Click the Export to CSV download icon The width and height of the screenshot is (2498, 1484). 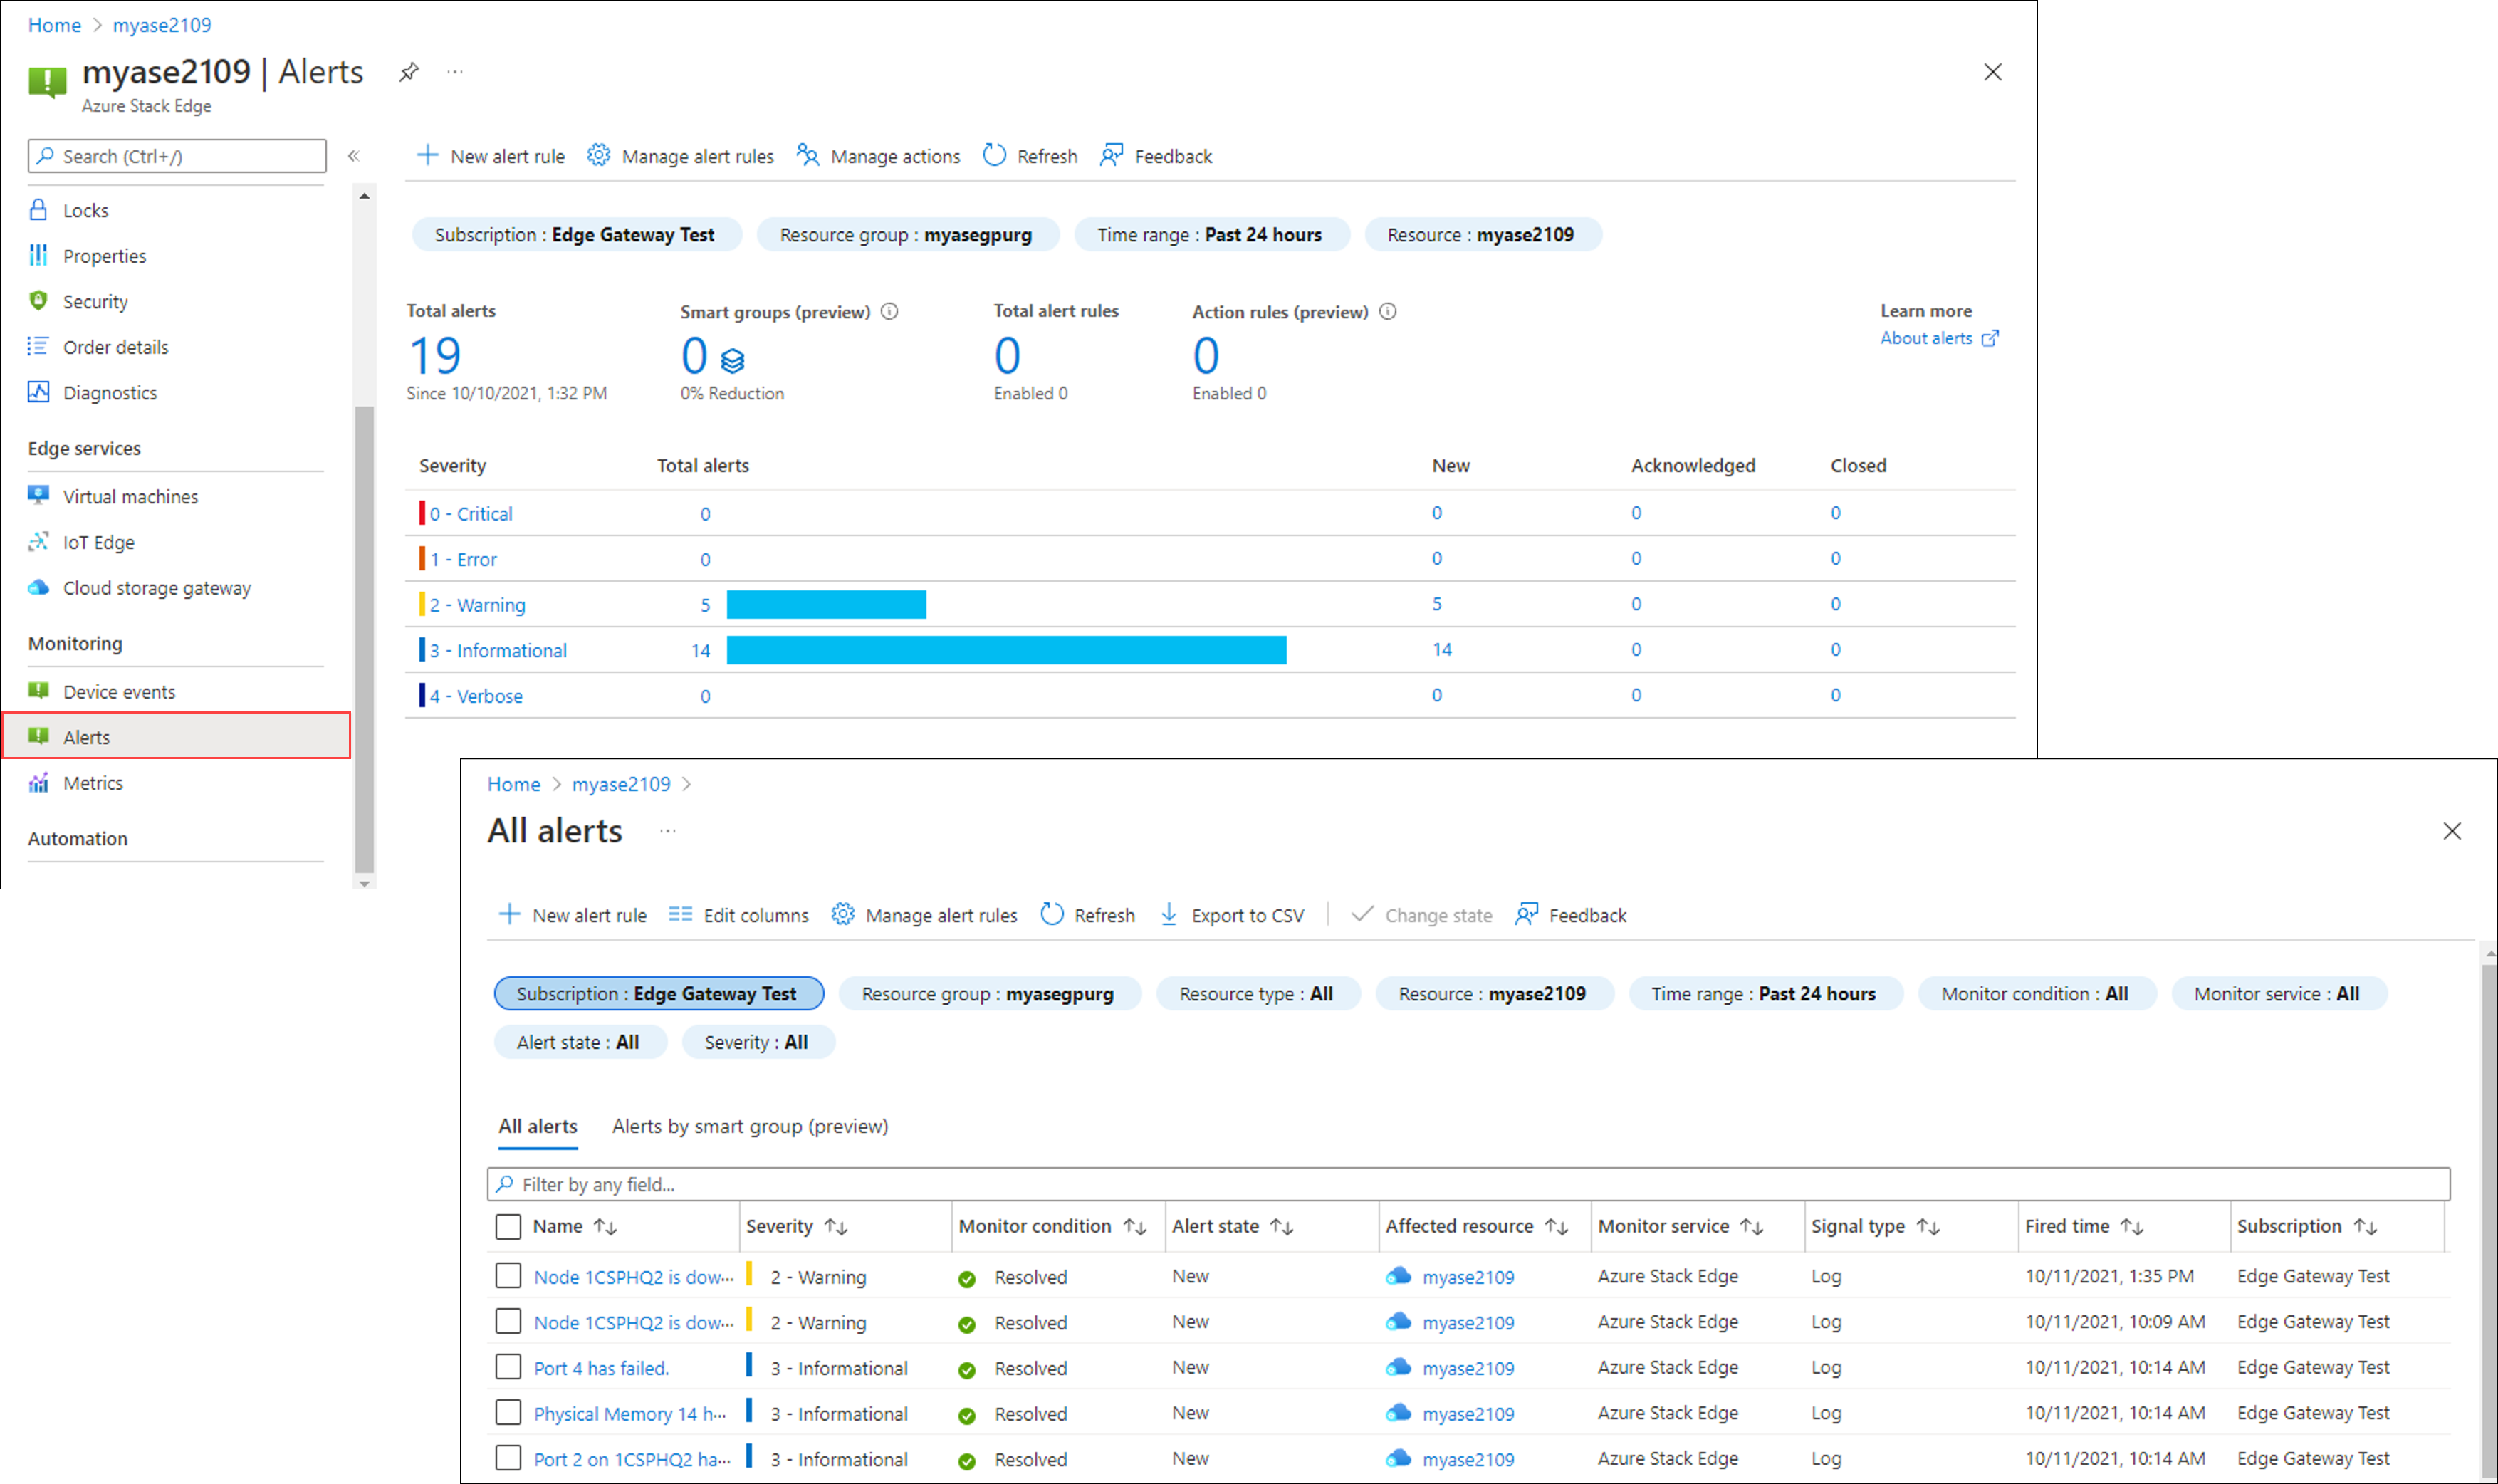(1168, 914)
